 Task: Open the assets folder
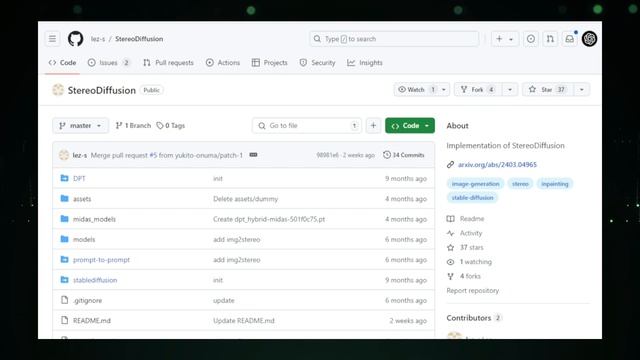click(82, 199)
